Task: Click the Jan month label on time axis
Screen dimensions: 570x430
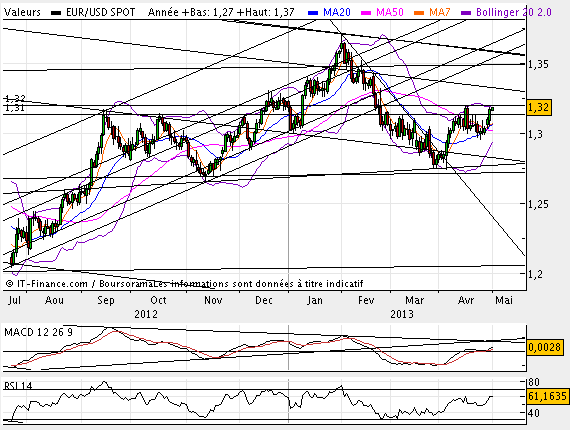Action: (314, 300)
